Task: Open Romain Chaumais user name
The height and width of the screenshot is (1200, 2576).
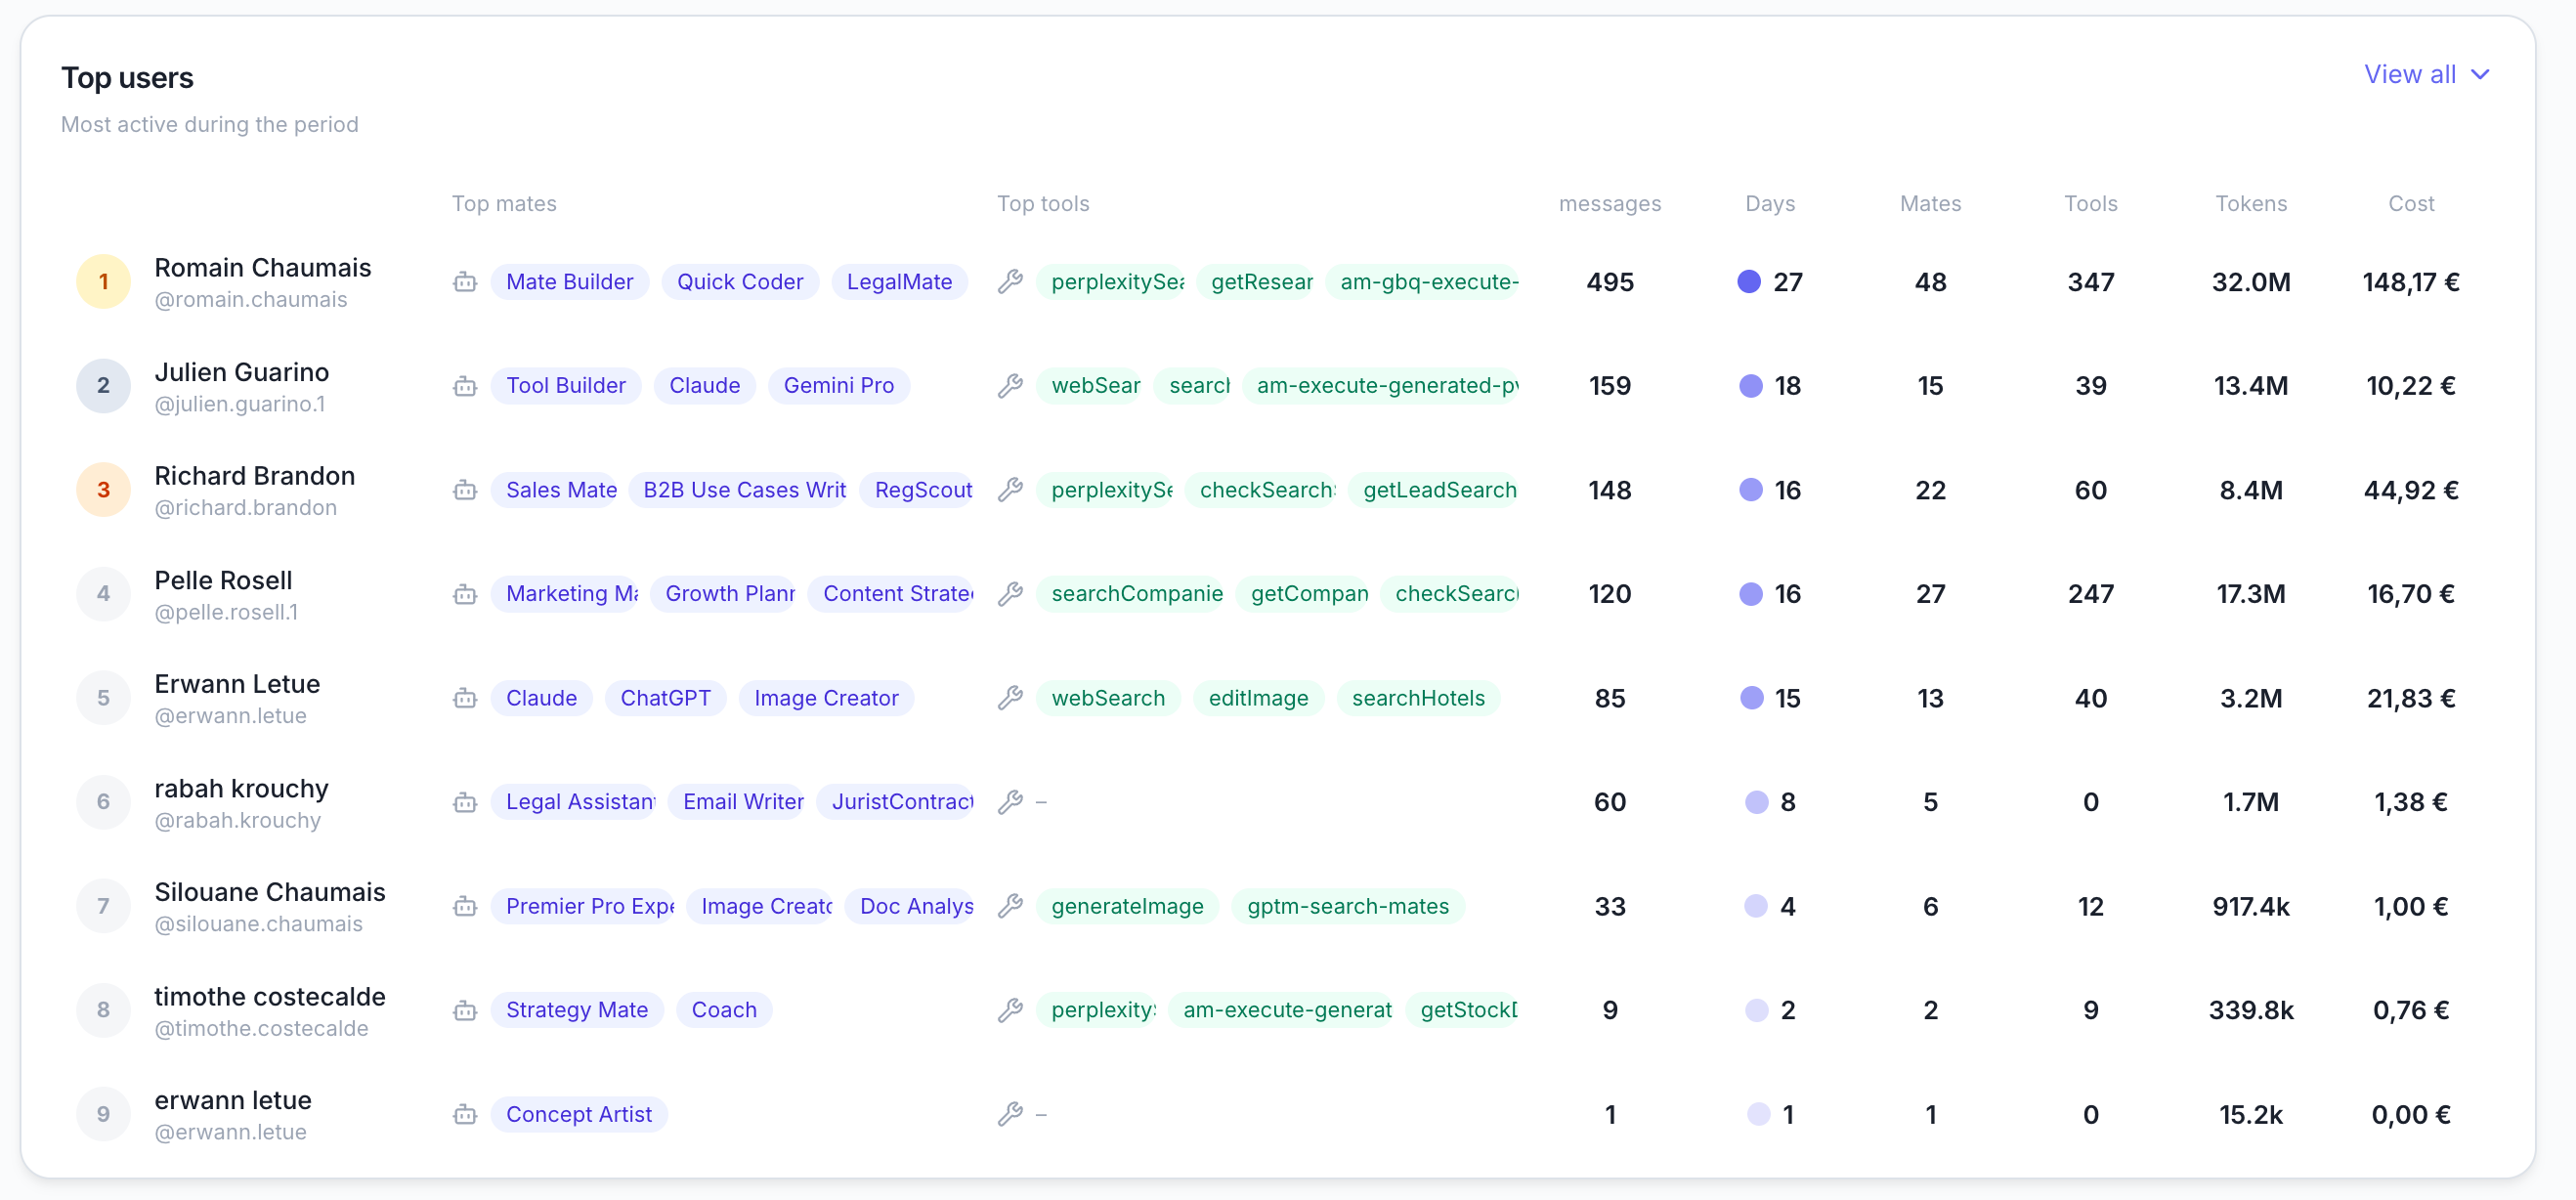Action: (x=262, y=268)
